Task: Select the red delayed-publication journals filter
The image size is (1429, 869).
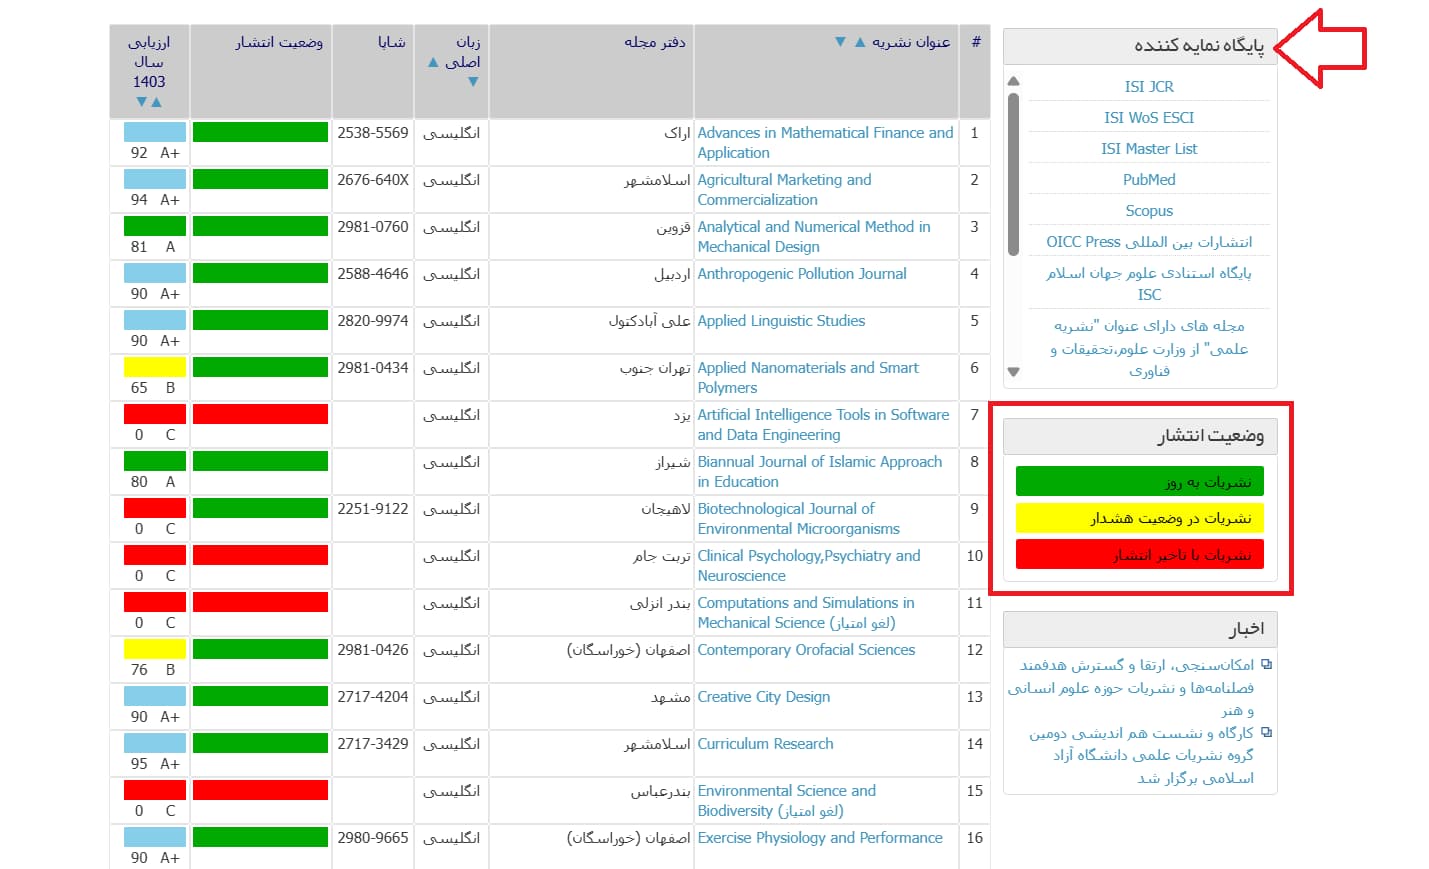Action: click(1140, 555)
